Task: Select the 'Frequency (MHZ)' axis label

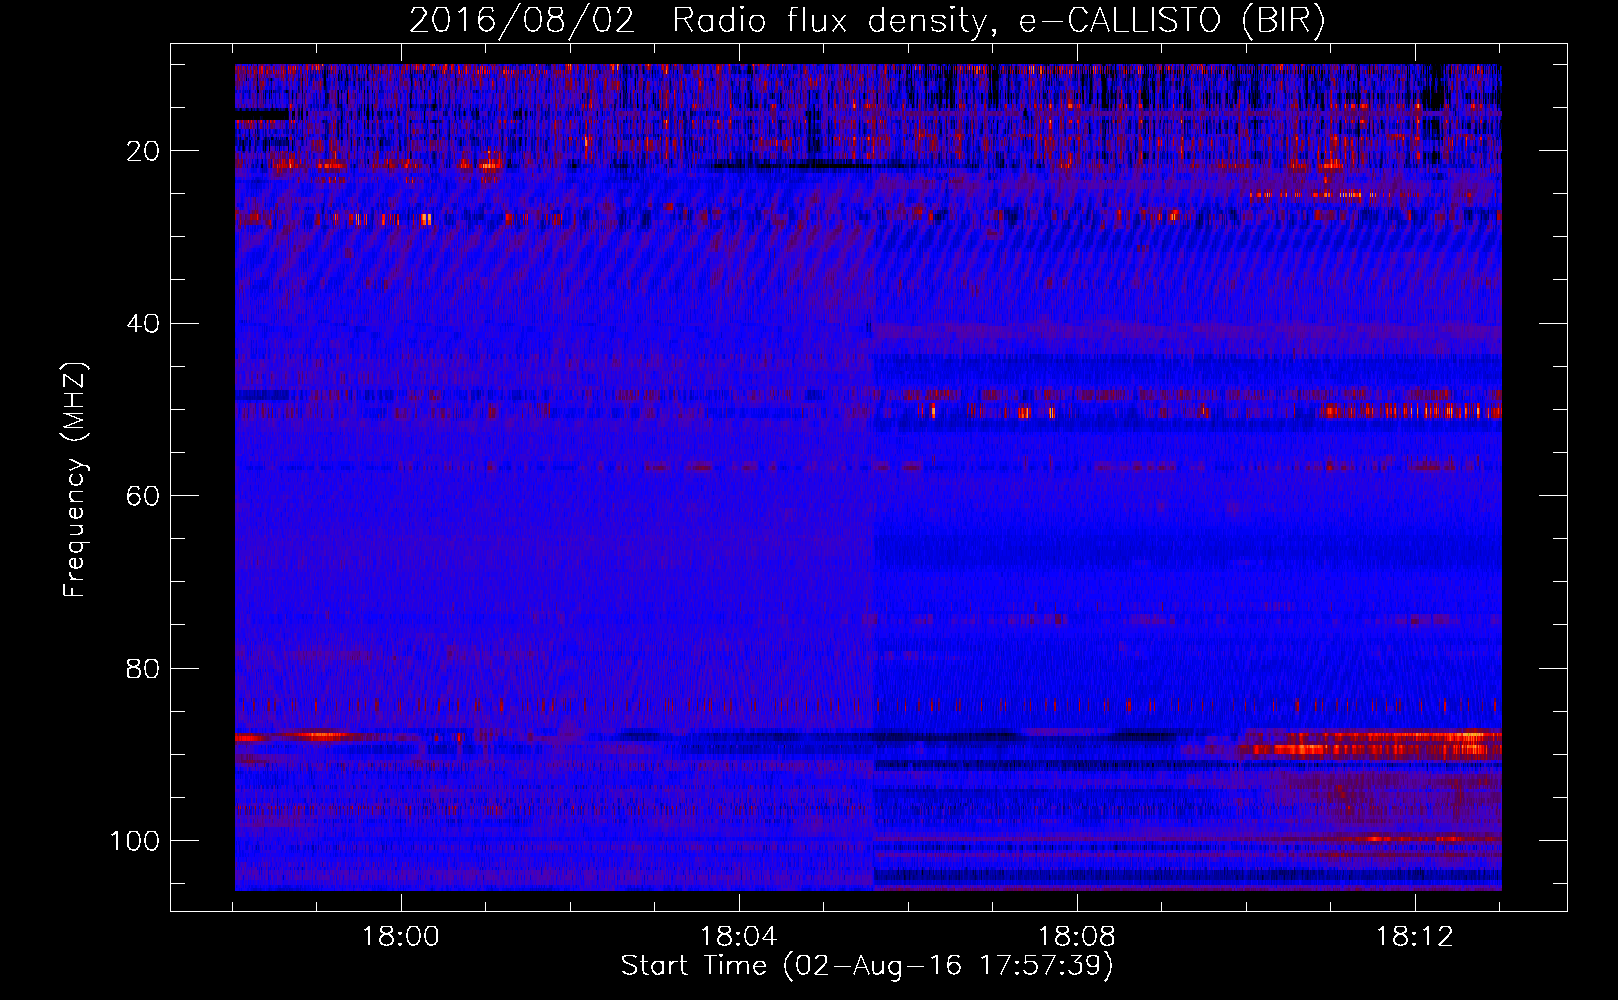Action: [75, 480]
